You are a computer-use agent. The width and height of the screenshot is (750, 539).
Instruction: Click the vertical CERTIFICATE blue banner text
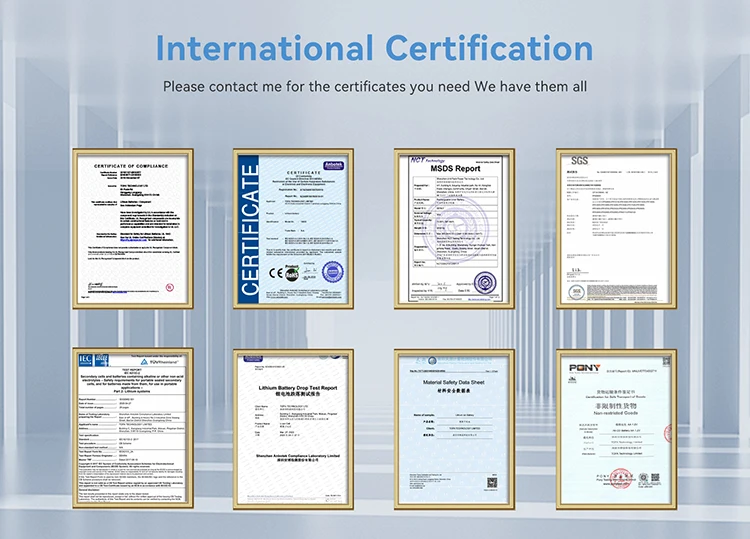click(x=250, y=229)
